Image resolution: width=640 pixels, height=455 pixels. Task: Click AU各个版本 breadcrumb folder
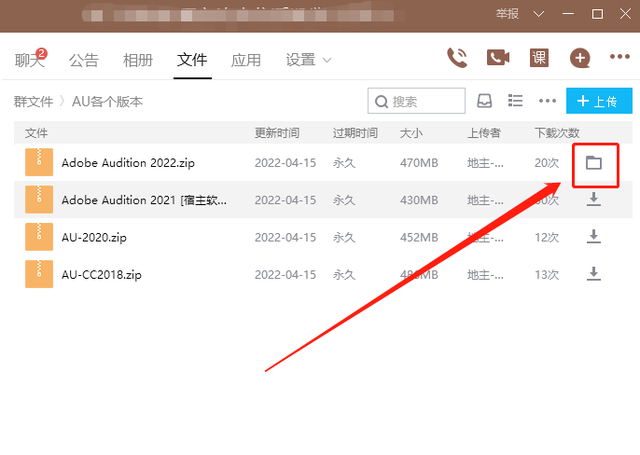point(107,102)
